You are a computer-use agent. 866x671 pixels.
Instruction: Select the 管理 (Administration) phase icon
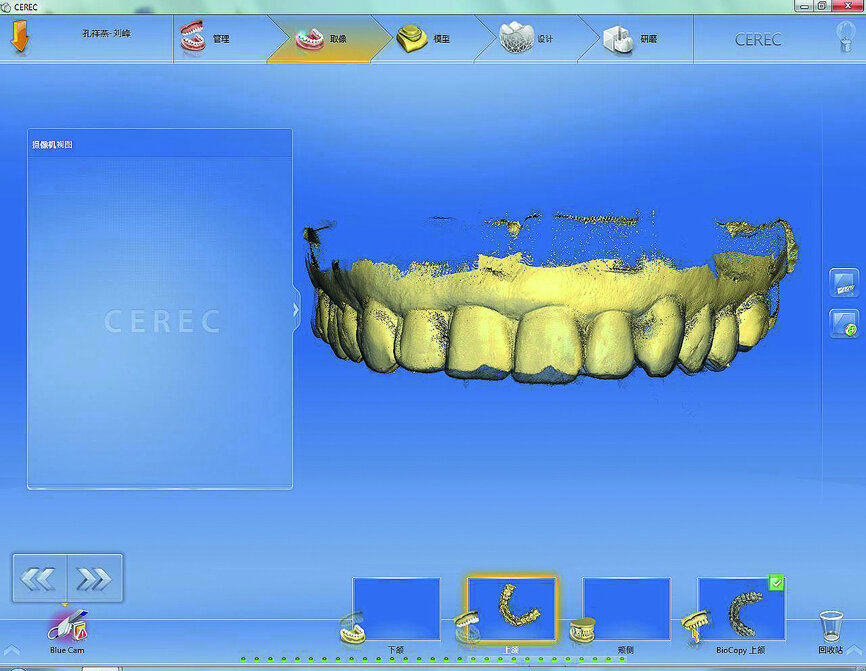pos(193,35)
